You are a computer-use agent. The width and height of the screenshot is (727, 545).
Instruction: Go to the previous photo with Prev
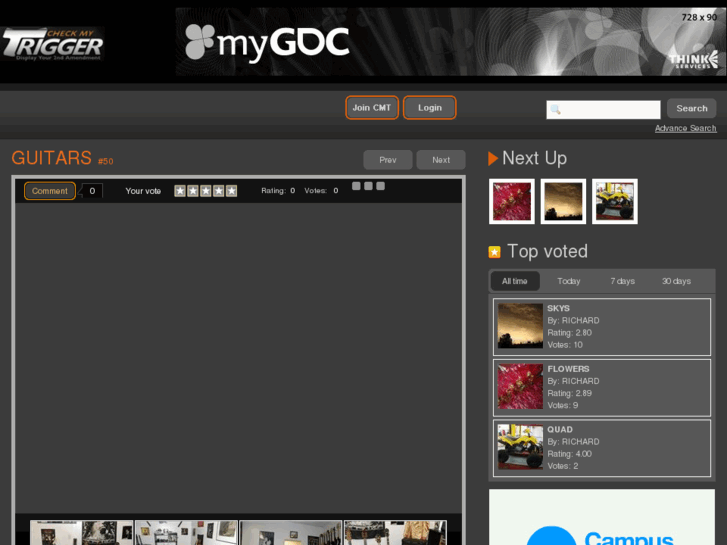388,160
